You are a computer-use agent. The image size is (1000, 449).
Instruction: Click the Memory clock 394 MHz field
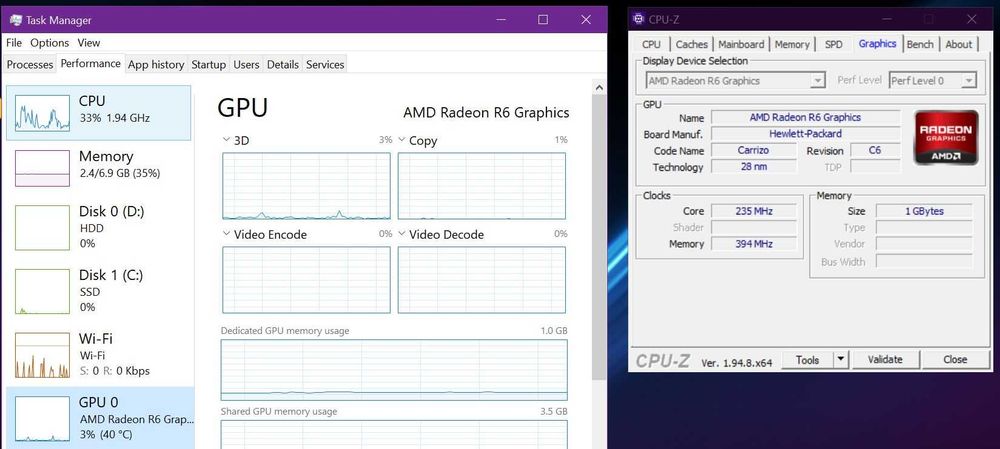(x=753, y=244)
